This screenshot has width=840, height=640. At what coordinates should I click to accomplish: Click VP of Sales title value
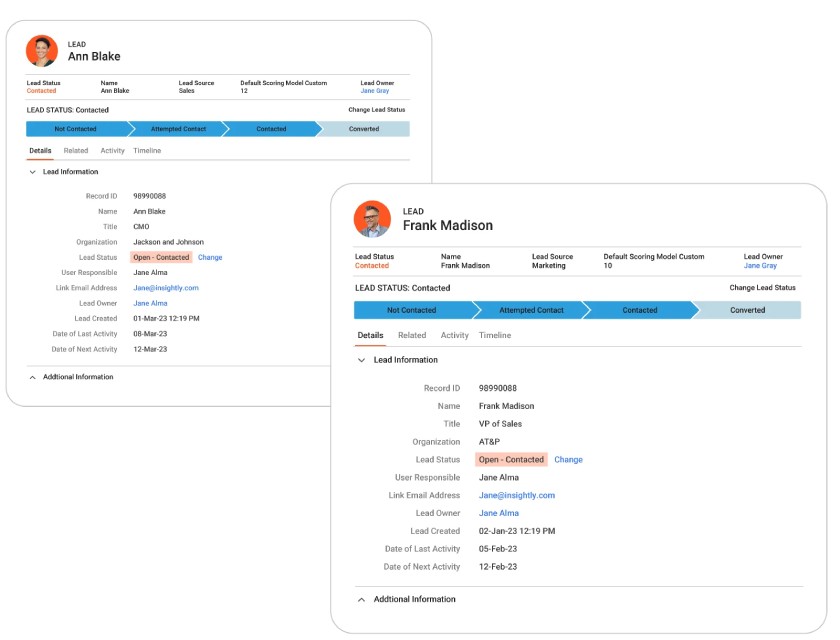(500, 424)
